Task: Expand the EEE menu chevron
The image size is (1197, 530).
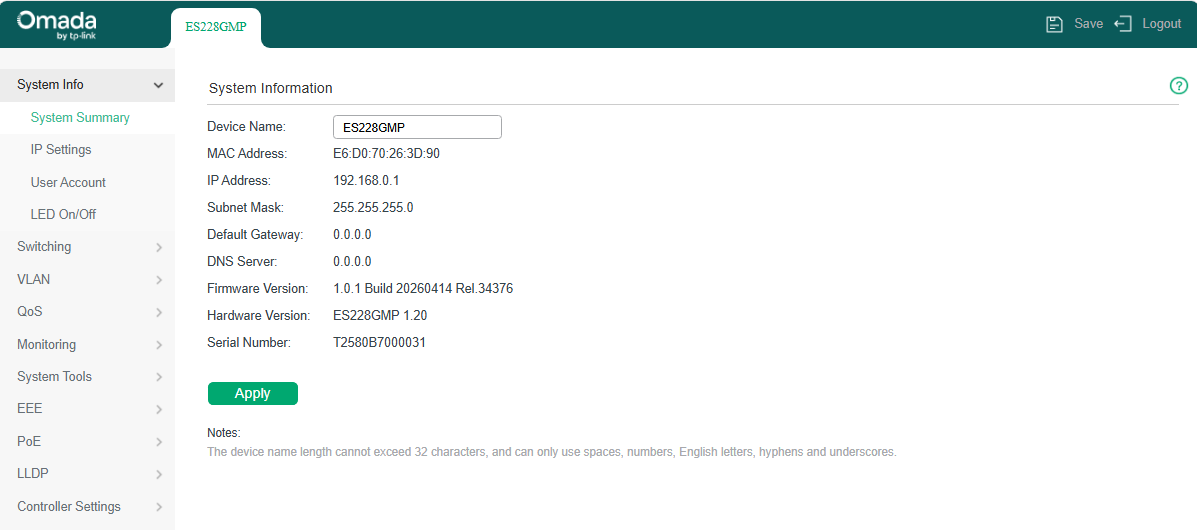Action: 159,409
